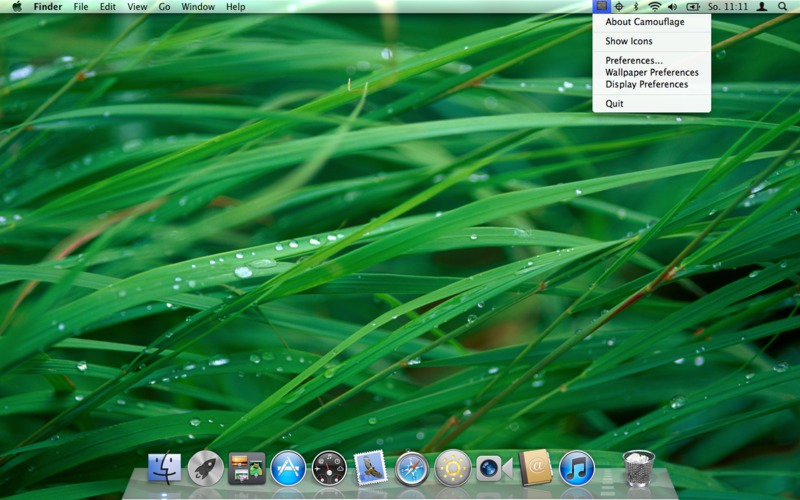Open the Help menu
800x500 pixels.
[236, 7]
